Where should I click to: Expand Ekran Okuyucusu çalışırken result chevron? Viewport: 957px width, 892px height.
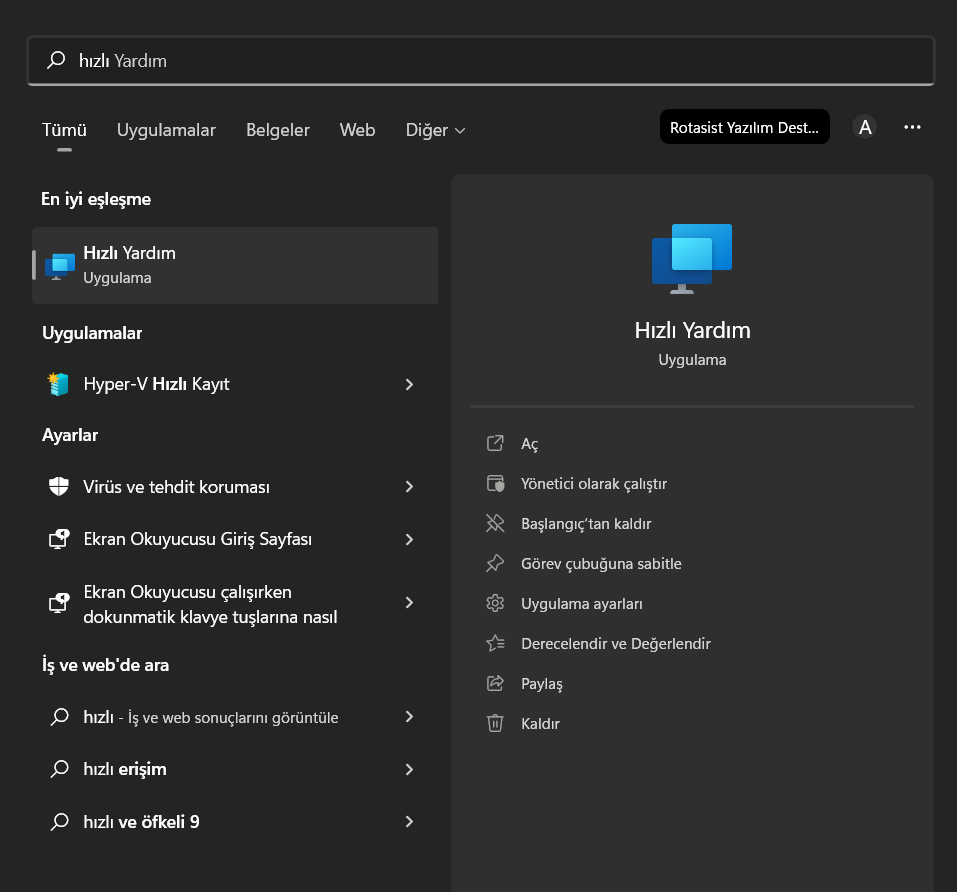410,603
